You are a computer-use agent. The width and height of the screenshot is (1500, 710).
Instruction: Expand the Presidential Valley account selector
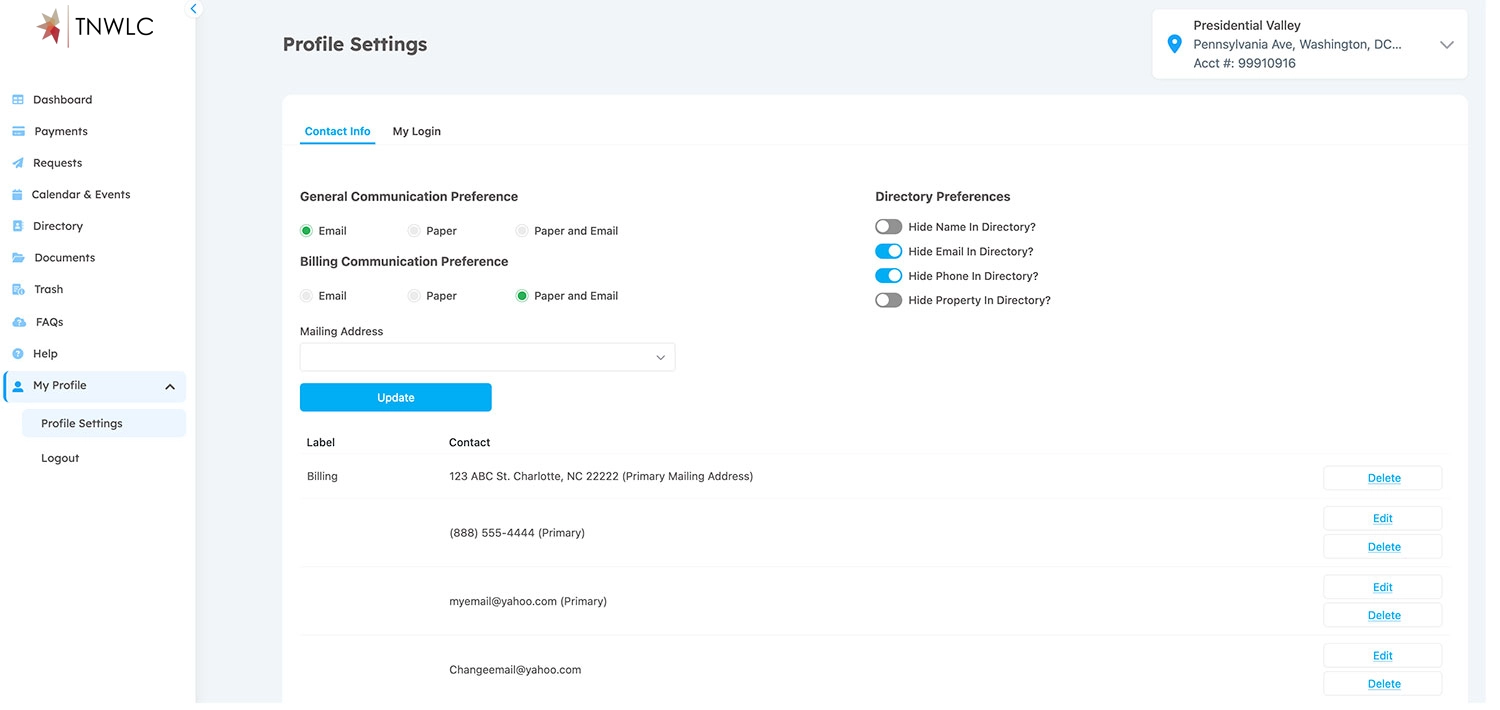(1446, 45)
